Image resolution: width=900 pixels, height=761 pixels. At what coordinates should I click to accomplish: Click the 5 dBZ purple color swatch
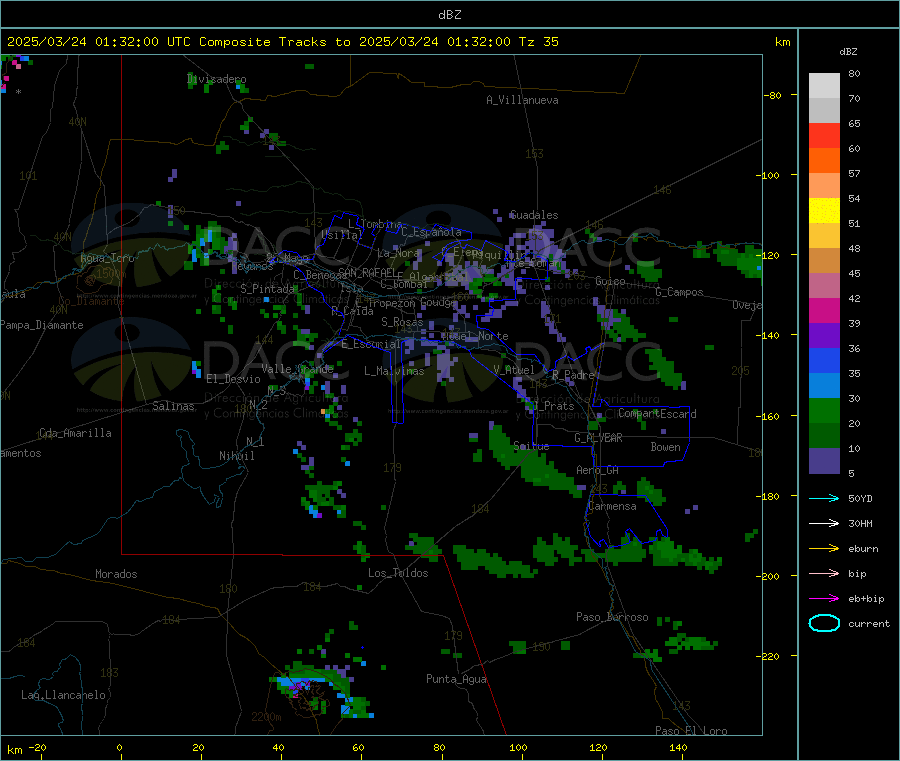824,461
